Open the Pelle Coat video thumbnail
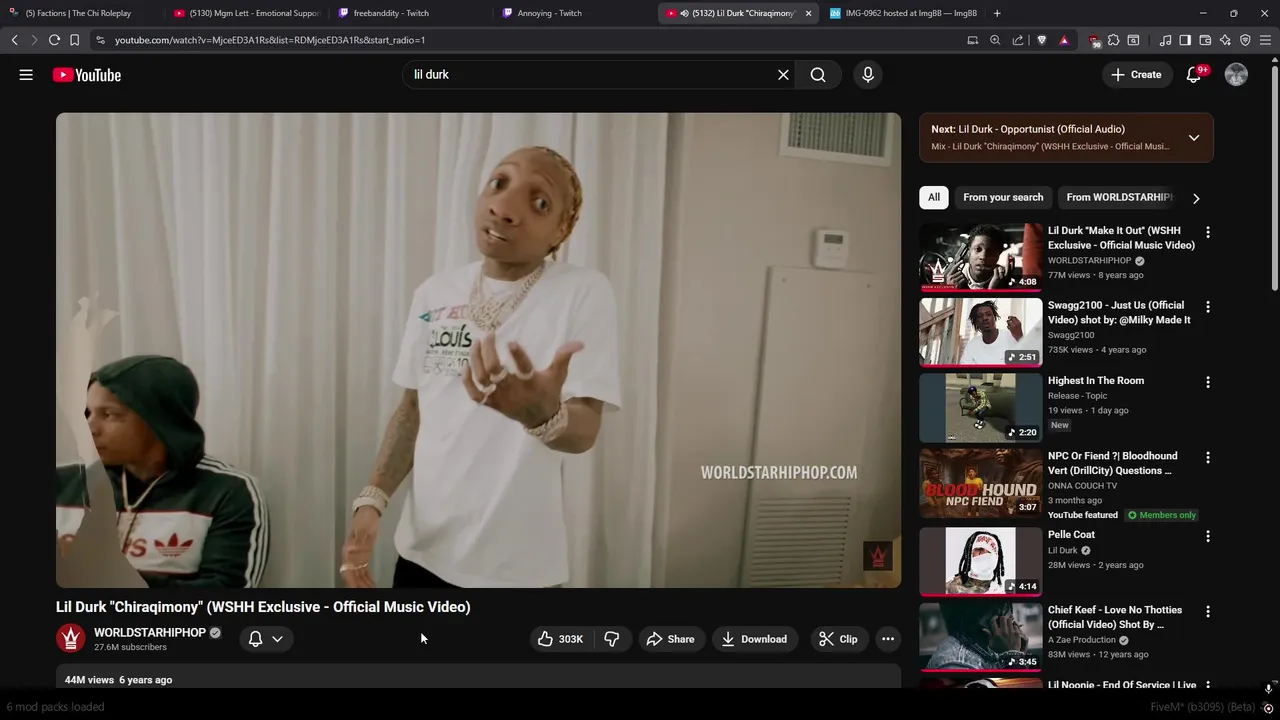This screenshot has width=1280, height=720. tap(981, 562)
